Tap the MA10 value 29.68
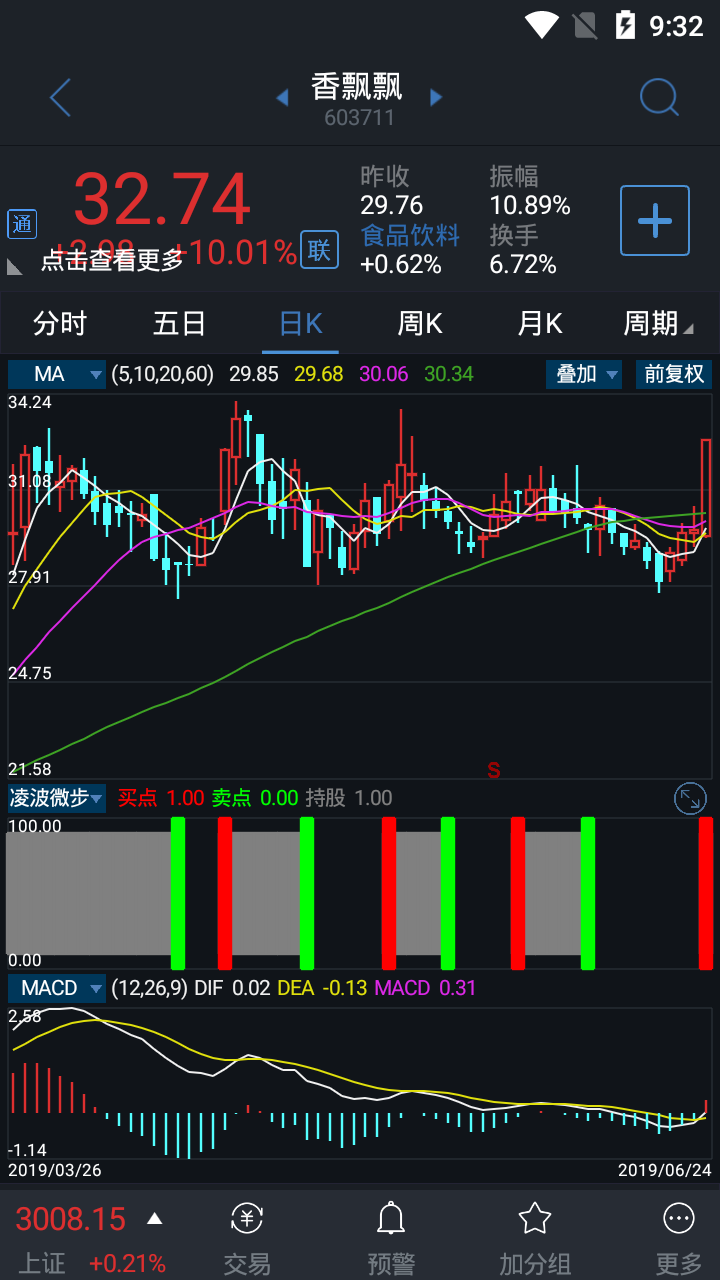 click(x=319, y=374)
